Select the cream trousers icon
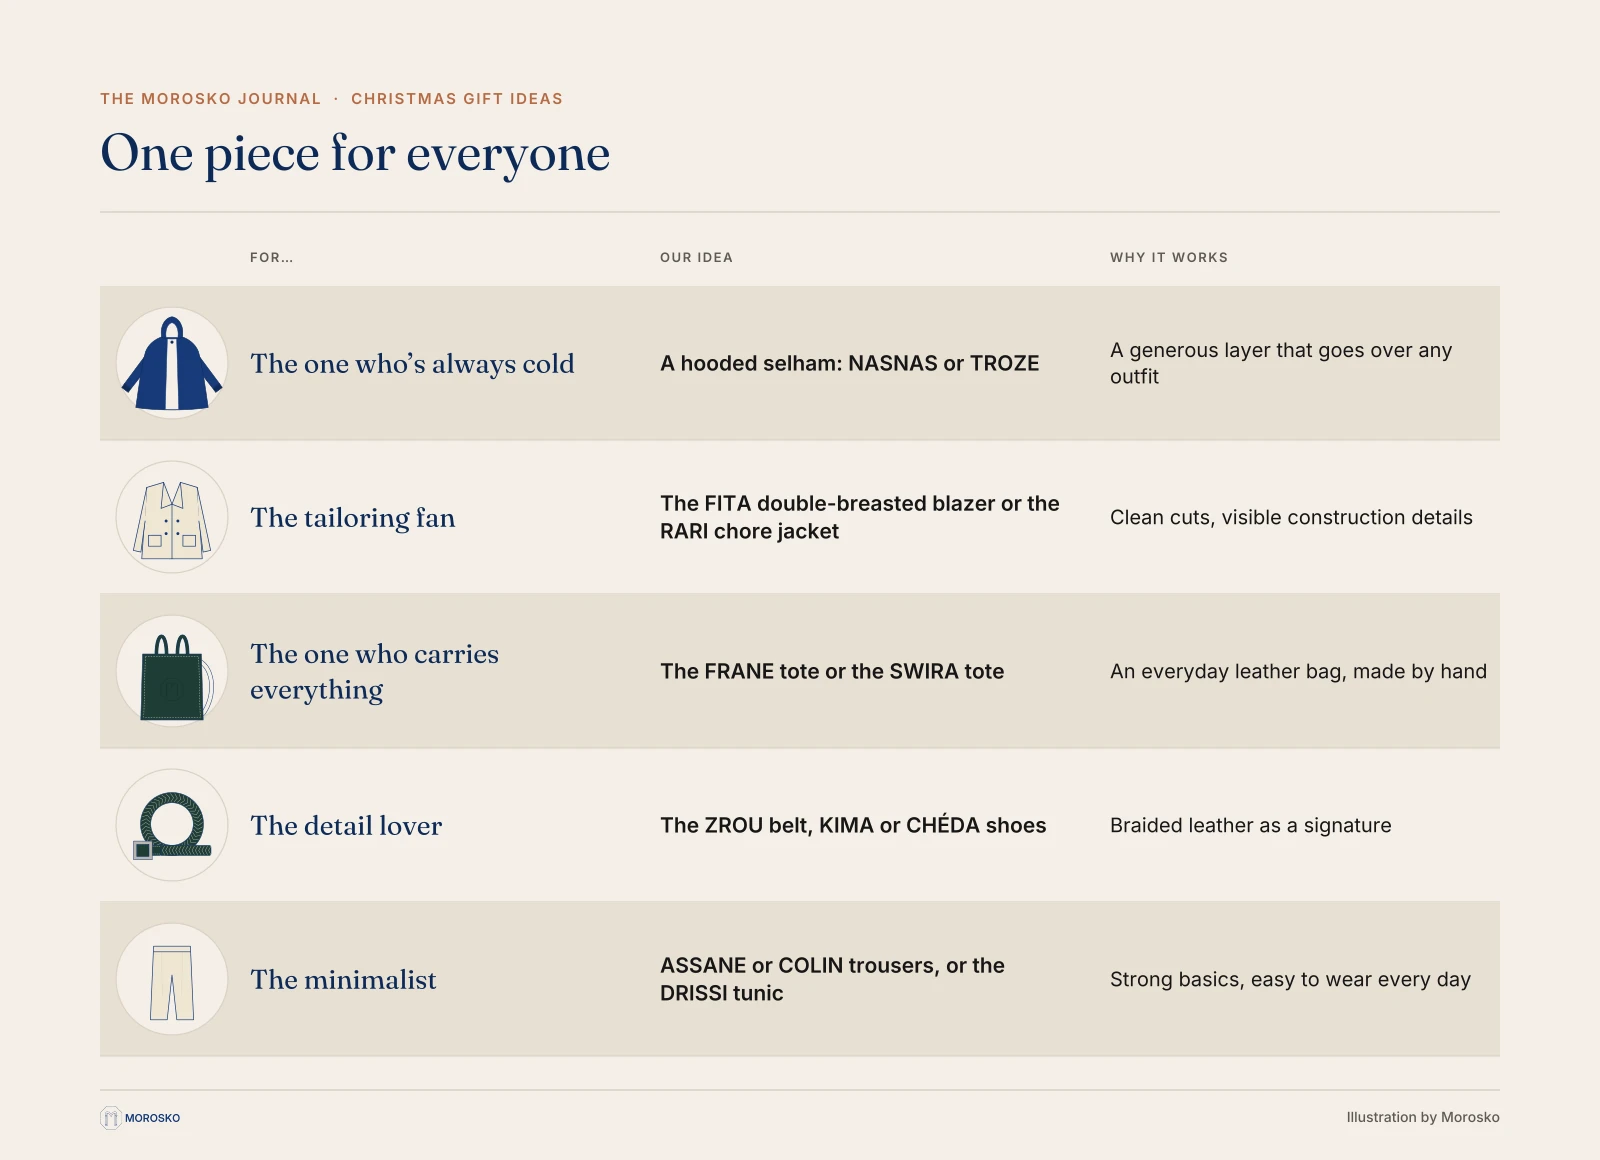The height and width of the screenshot is (1160, 1600). click(x=172, y=979)
